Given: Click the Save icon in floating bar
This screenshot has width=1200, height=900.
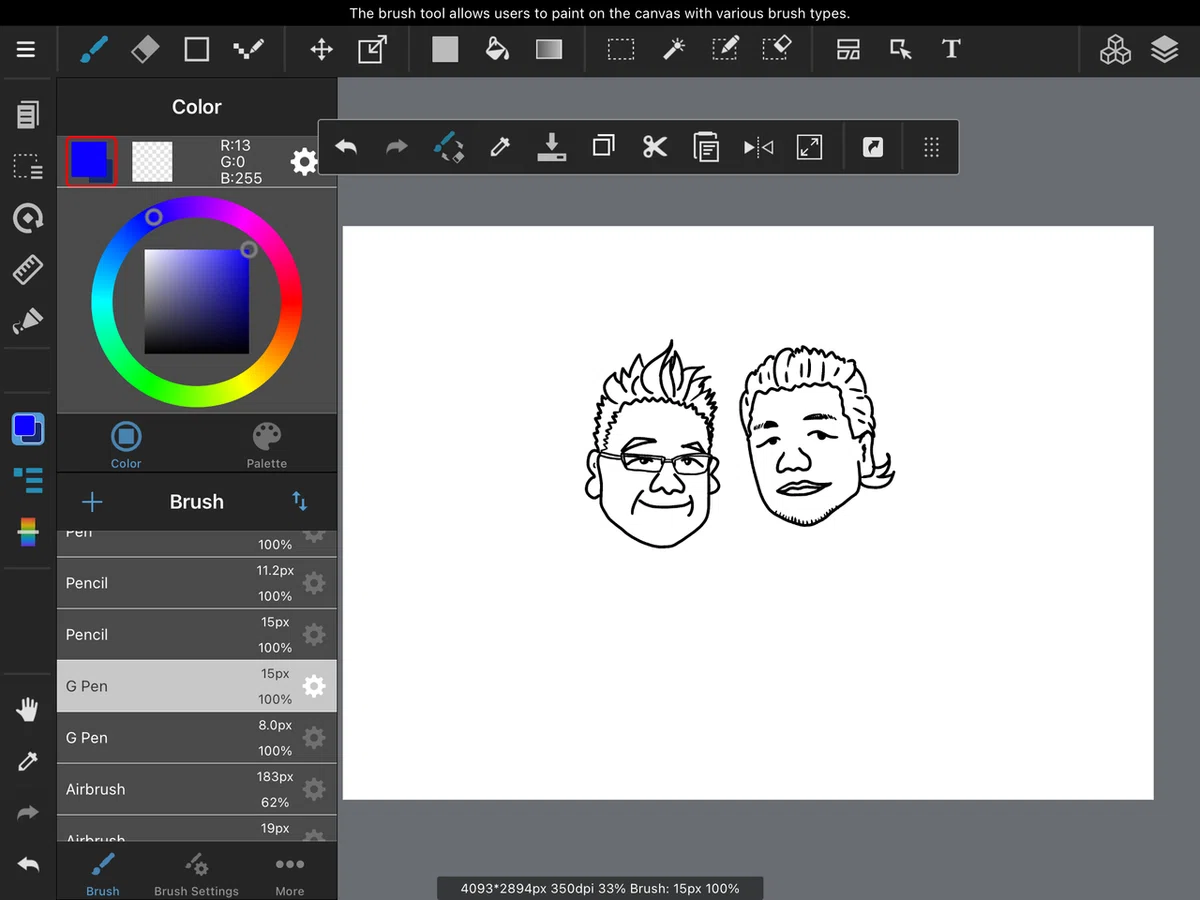Looking at the screenshot, I should click(x=551, y=148).
